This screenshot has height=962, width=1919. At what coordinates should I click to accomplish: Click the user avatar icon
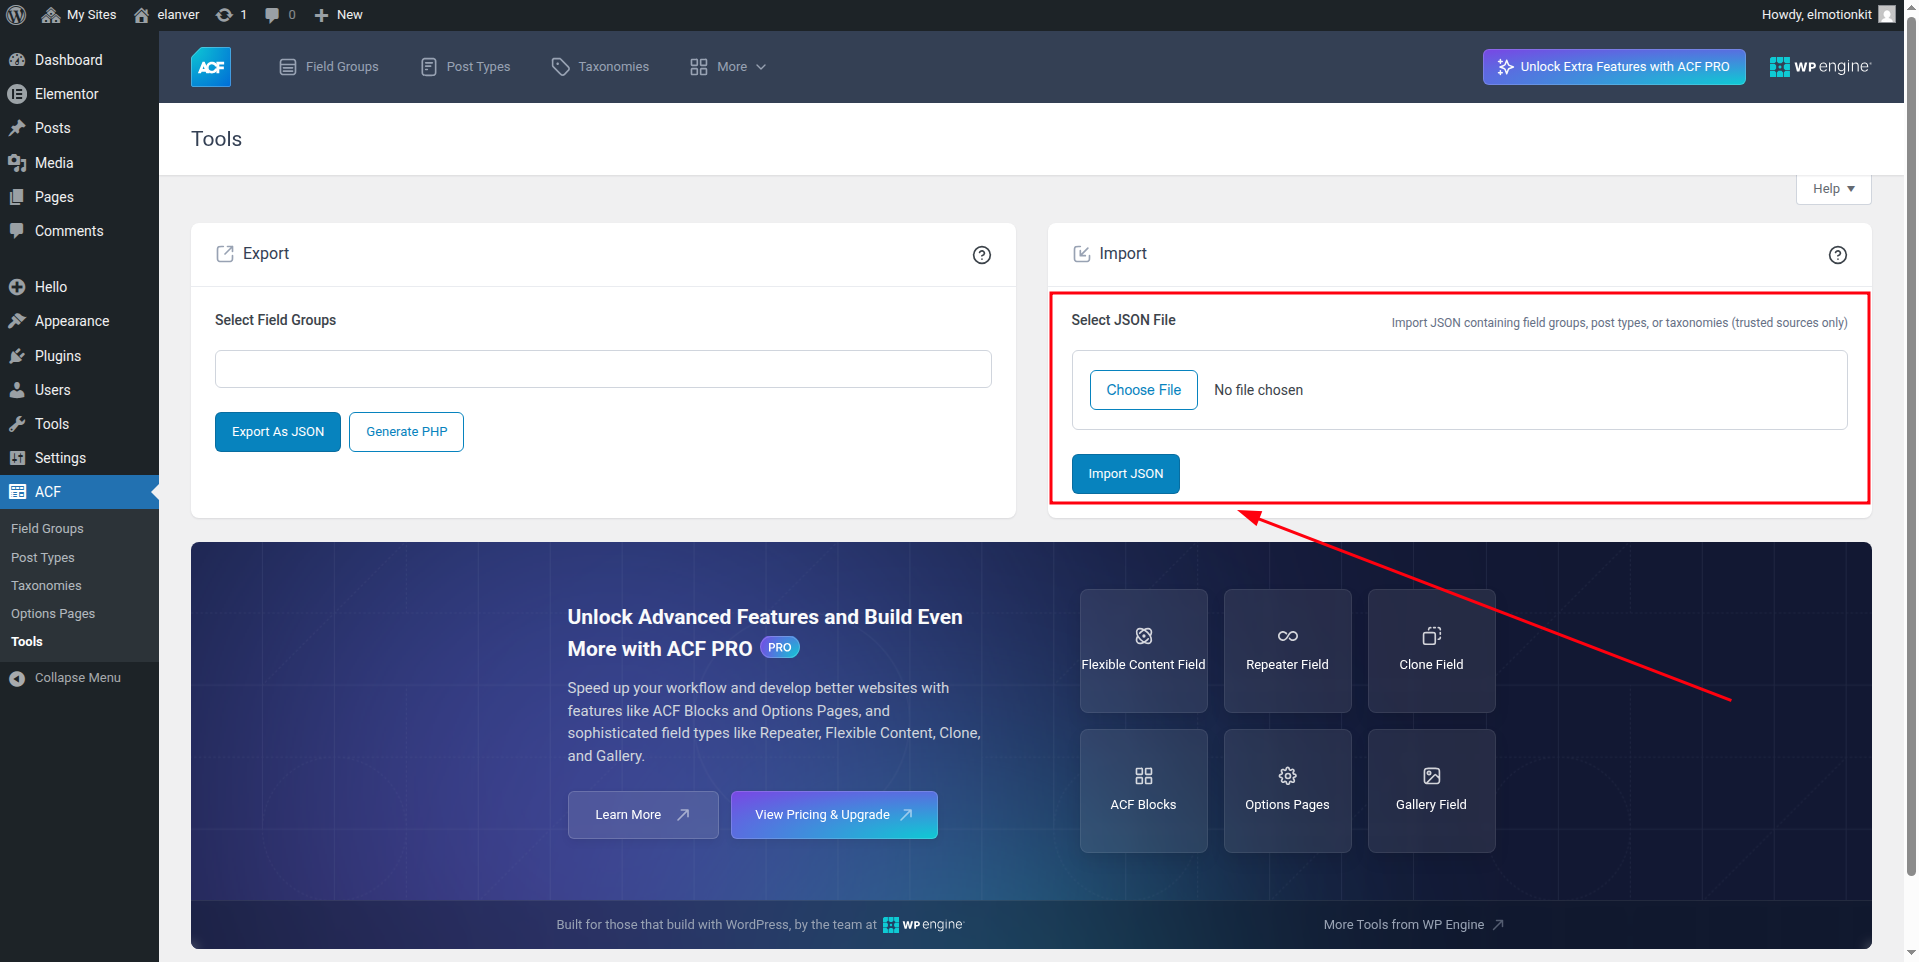(1887, 15)
